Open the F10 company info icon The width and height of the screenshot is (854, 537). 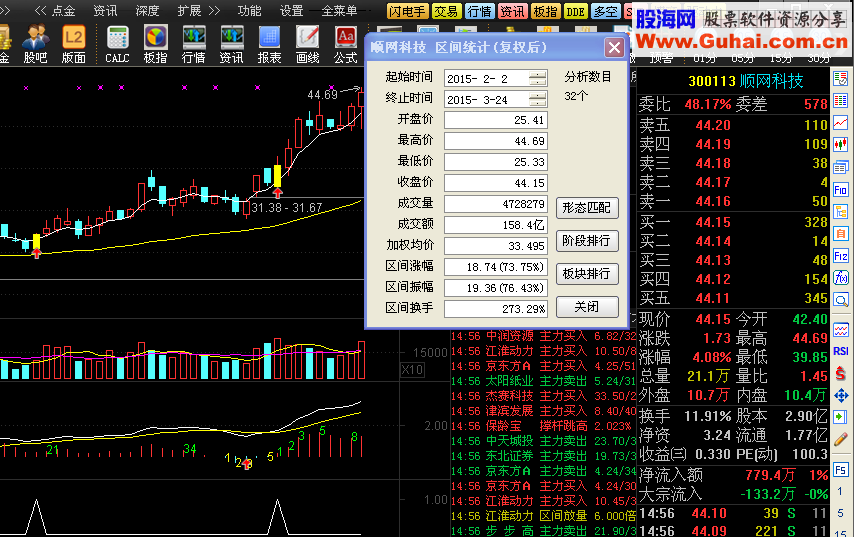841,190
